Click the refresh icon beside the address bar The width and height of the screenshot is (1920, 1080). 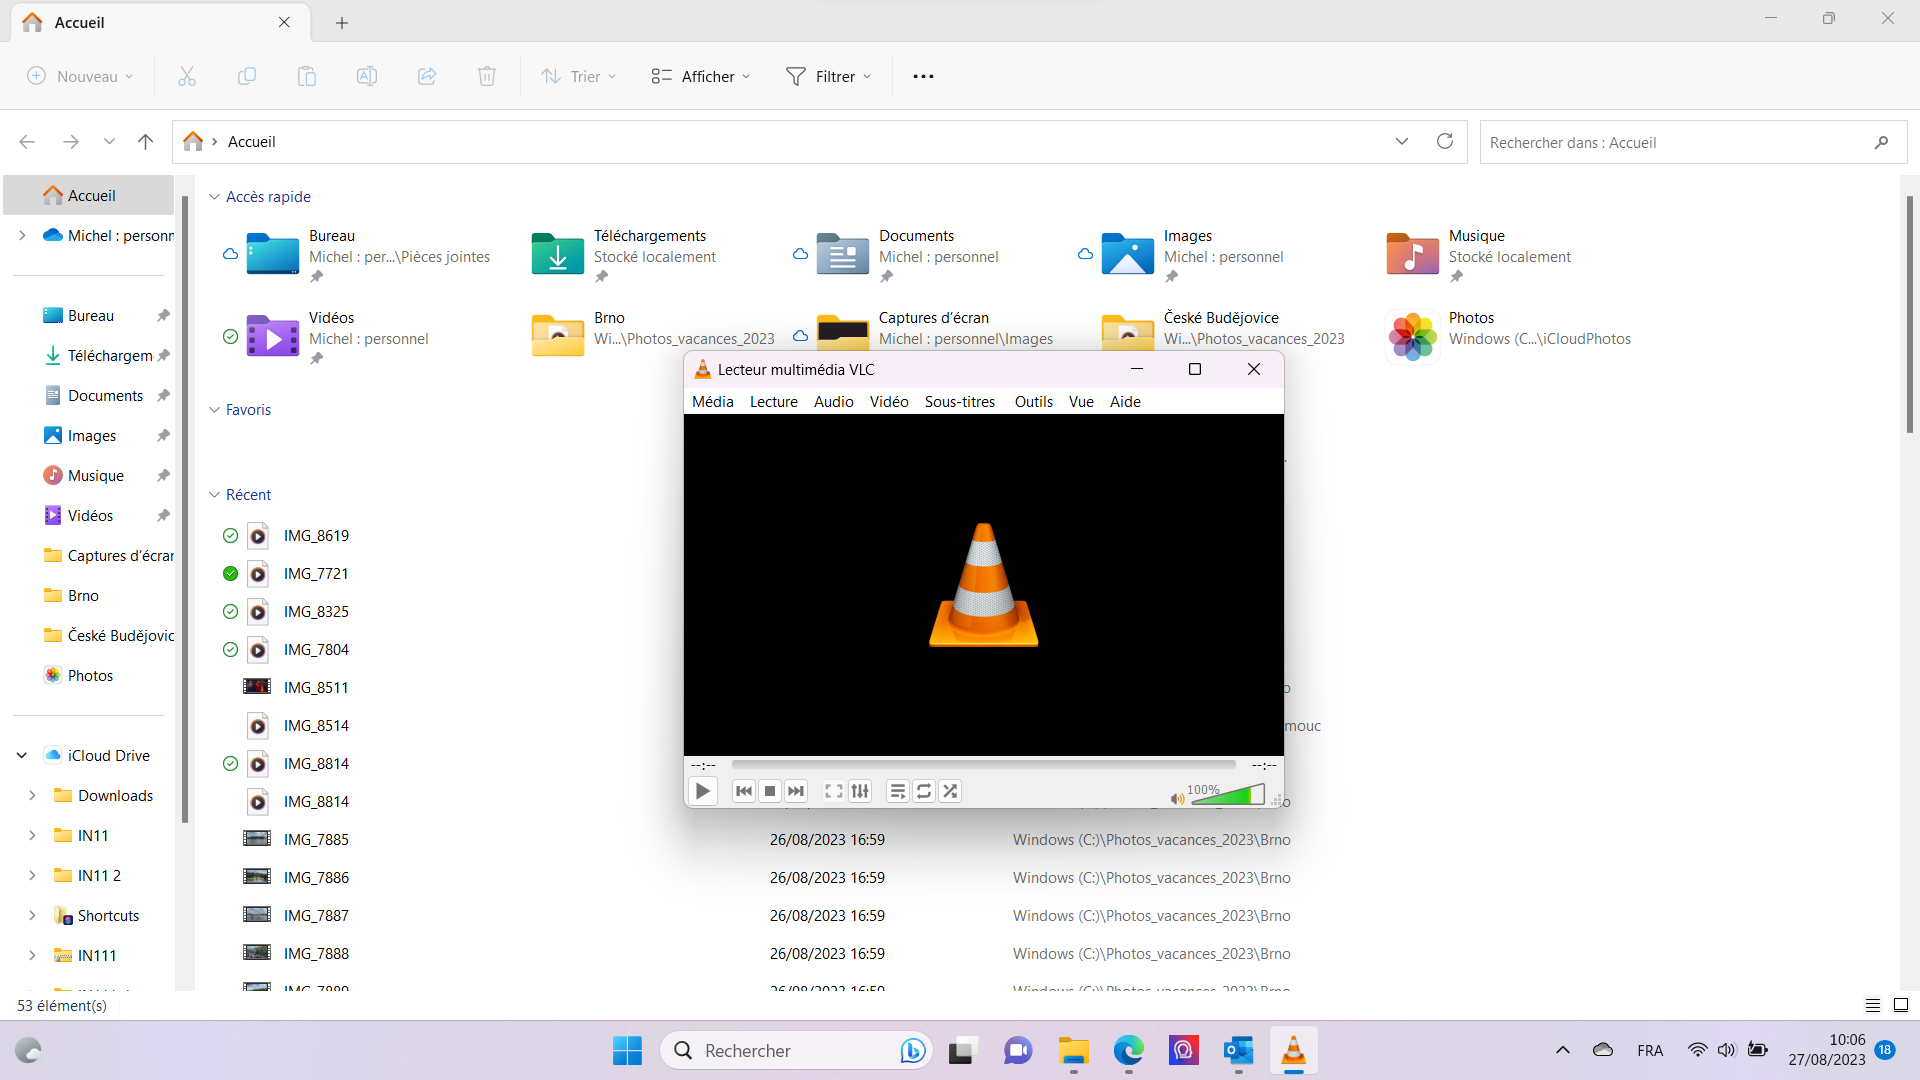click(1444, 141)
